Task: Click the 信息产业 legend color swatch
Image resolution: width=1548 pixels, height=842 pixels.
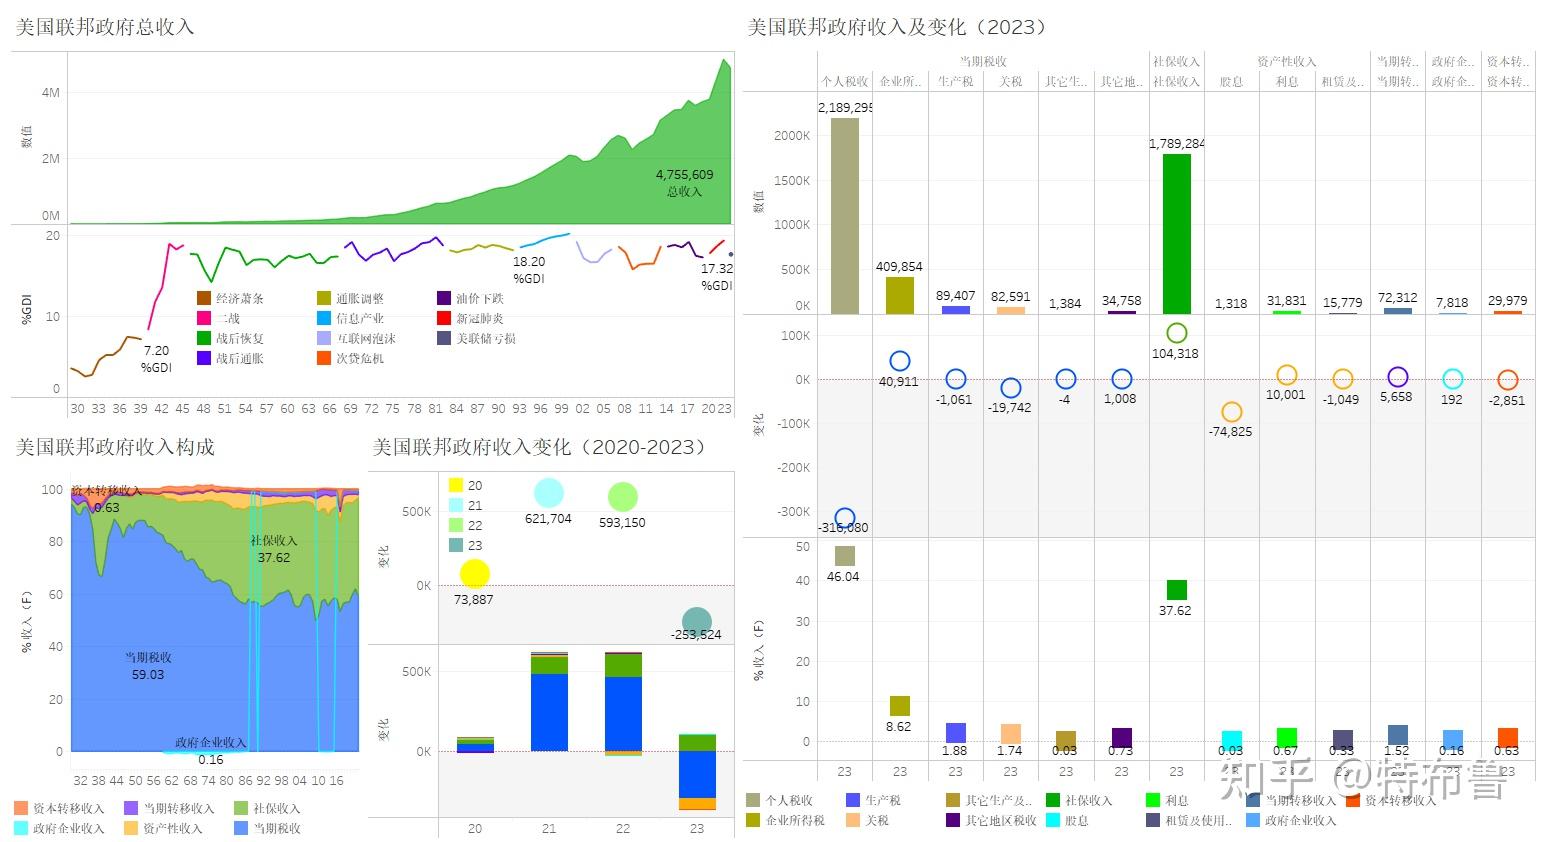Action: point(324,318)
